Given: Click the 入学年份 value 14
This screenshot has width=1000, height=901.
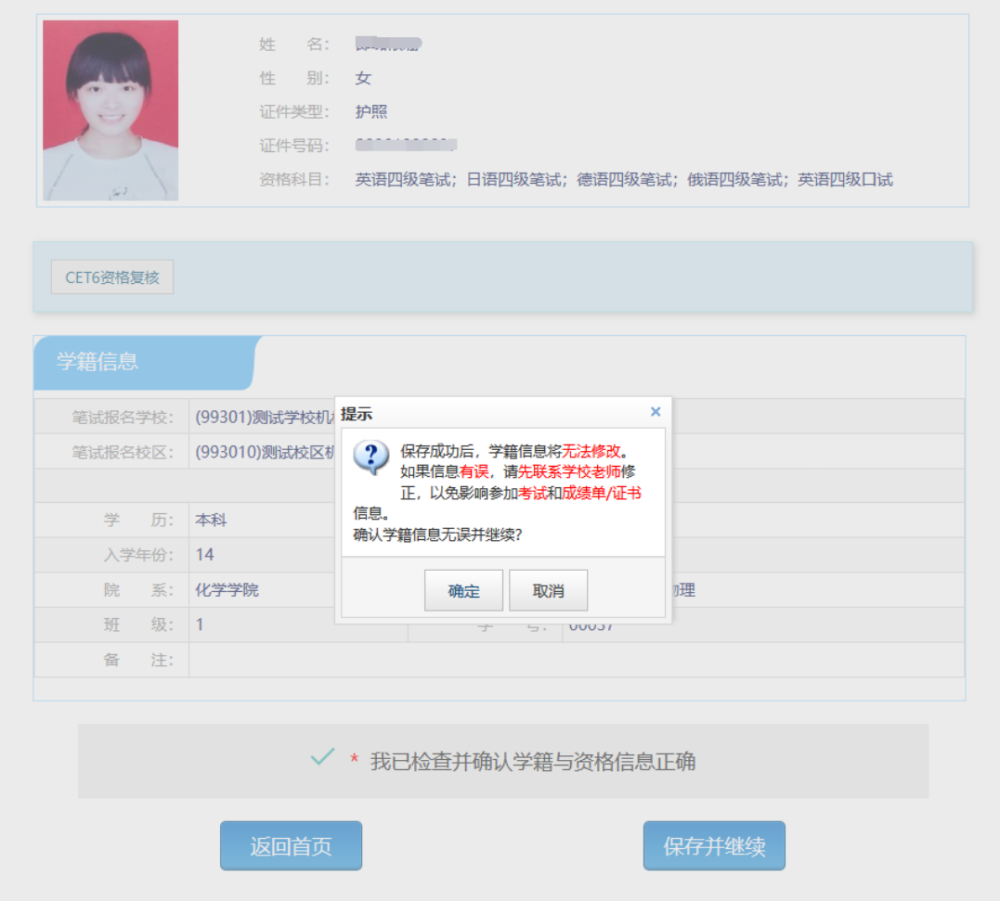Looking at the screenshot, I should [205, 555].
